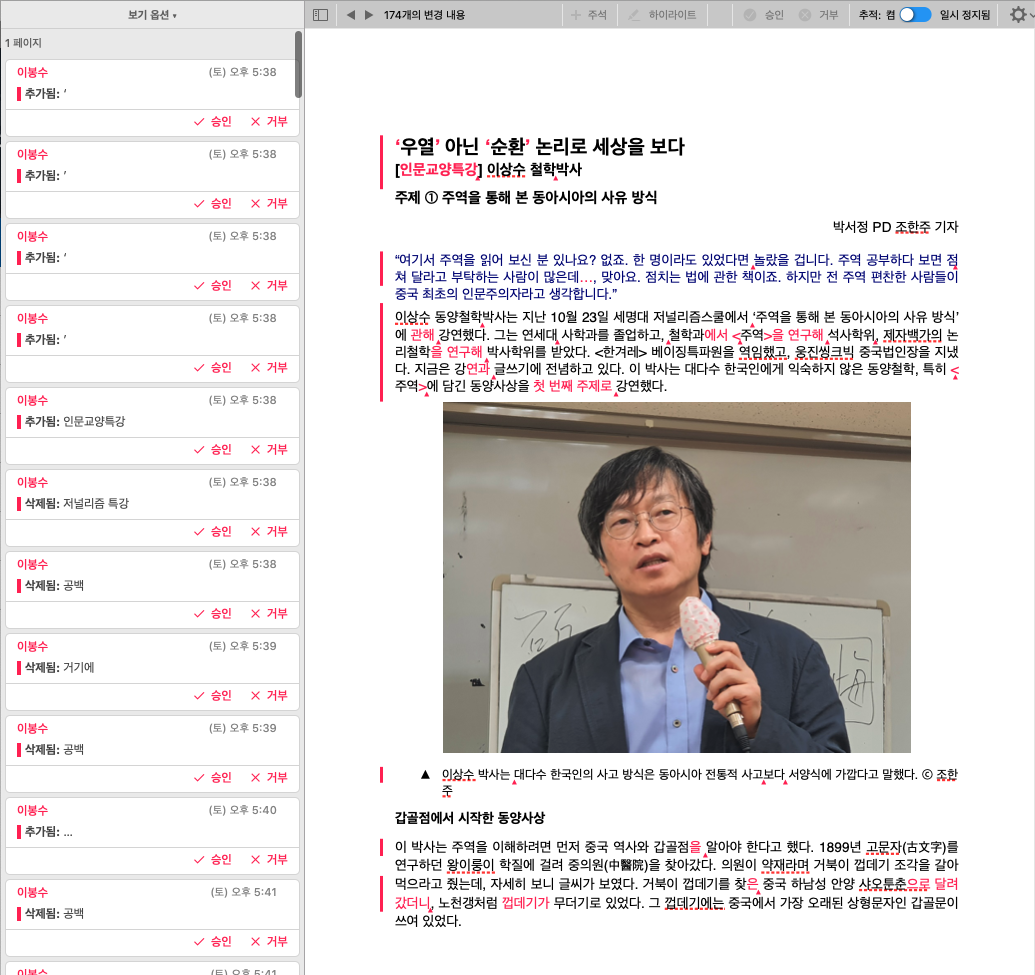Accept the '...' addition at 5:40

(213, 859)
